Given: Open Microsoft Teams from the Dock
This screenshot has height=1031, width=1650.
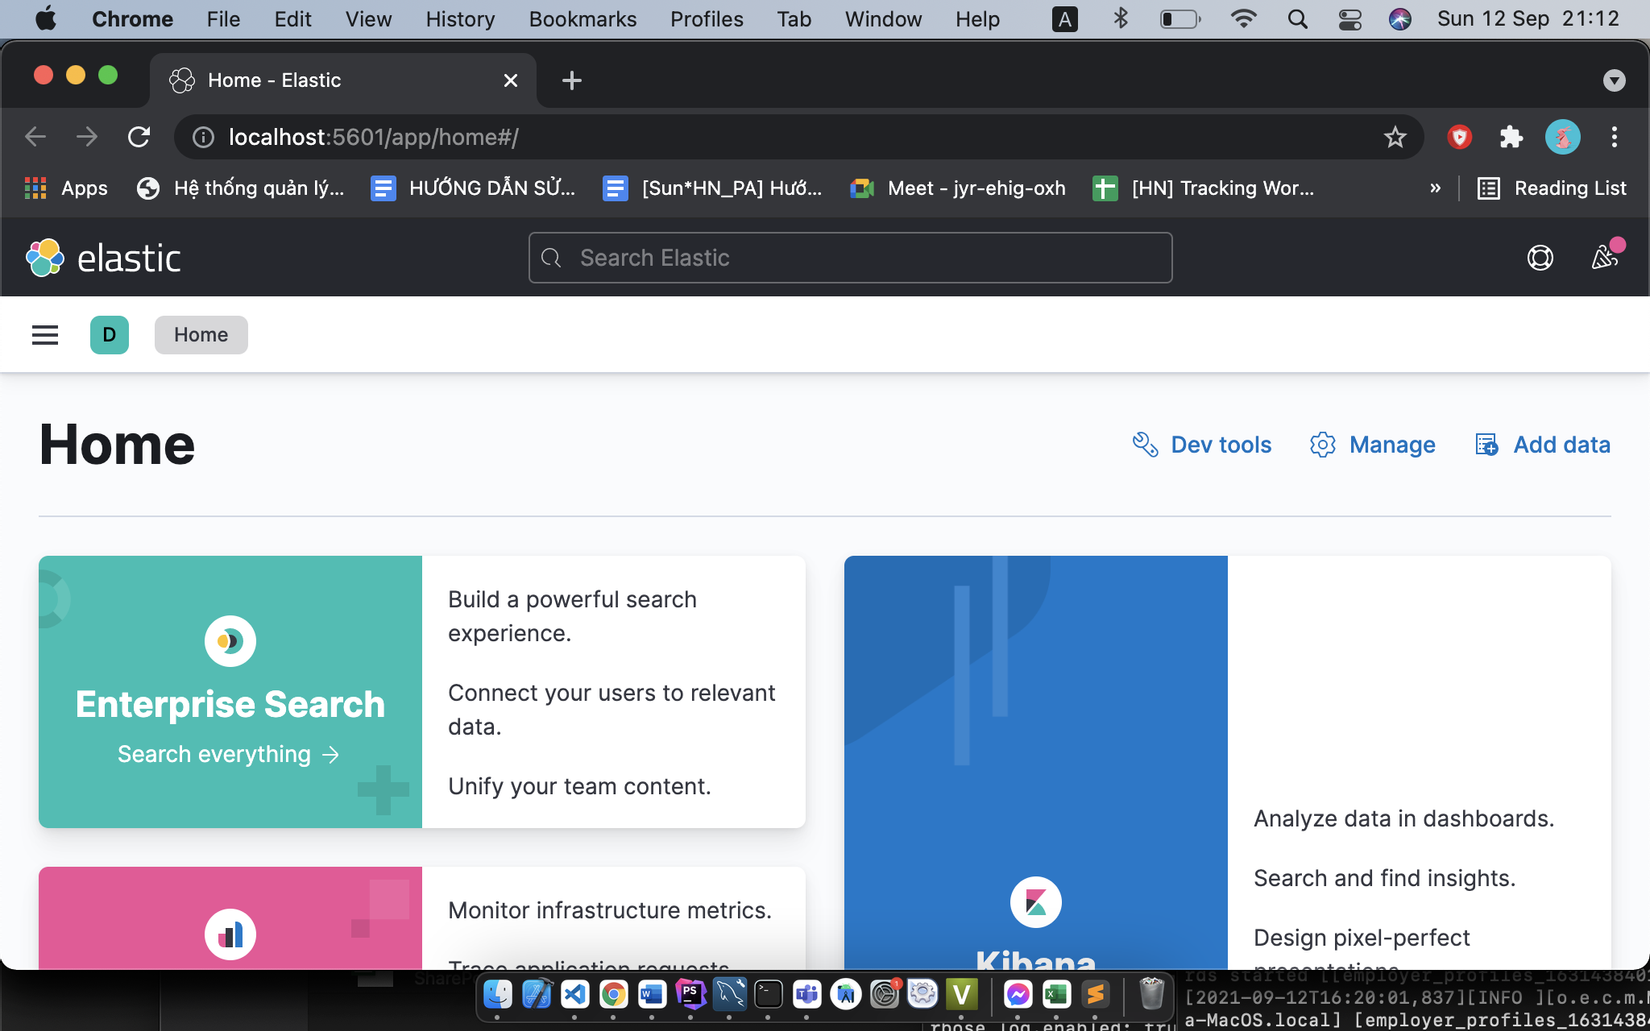Looking at the screenshot, I should (807, 994).
